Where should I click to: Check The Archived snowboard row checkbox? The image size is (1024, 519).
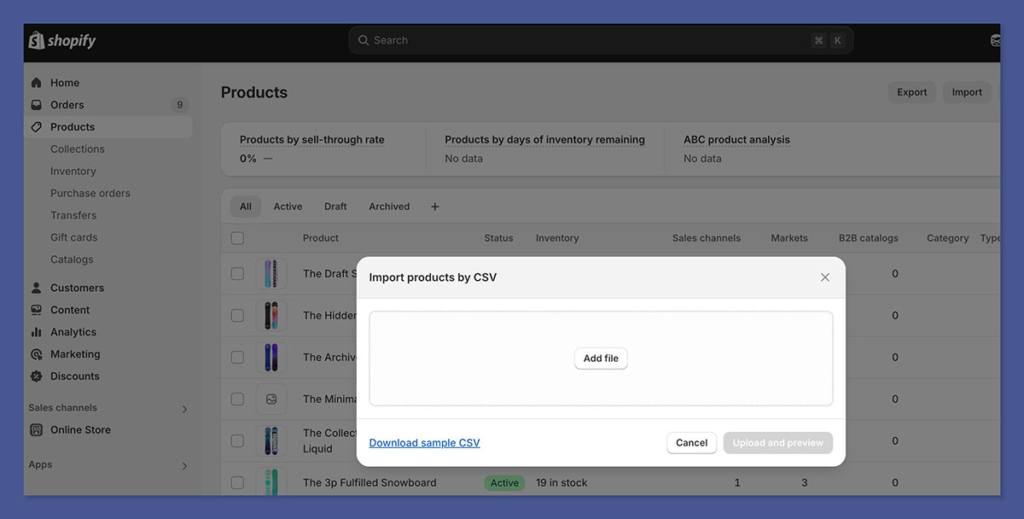[237, 357]
